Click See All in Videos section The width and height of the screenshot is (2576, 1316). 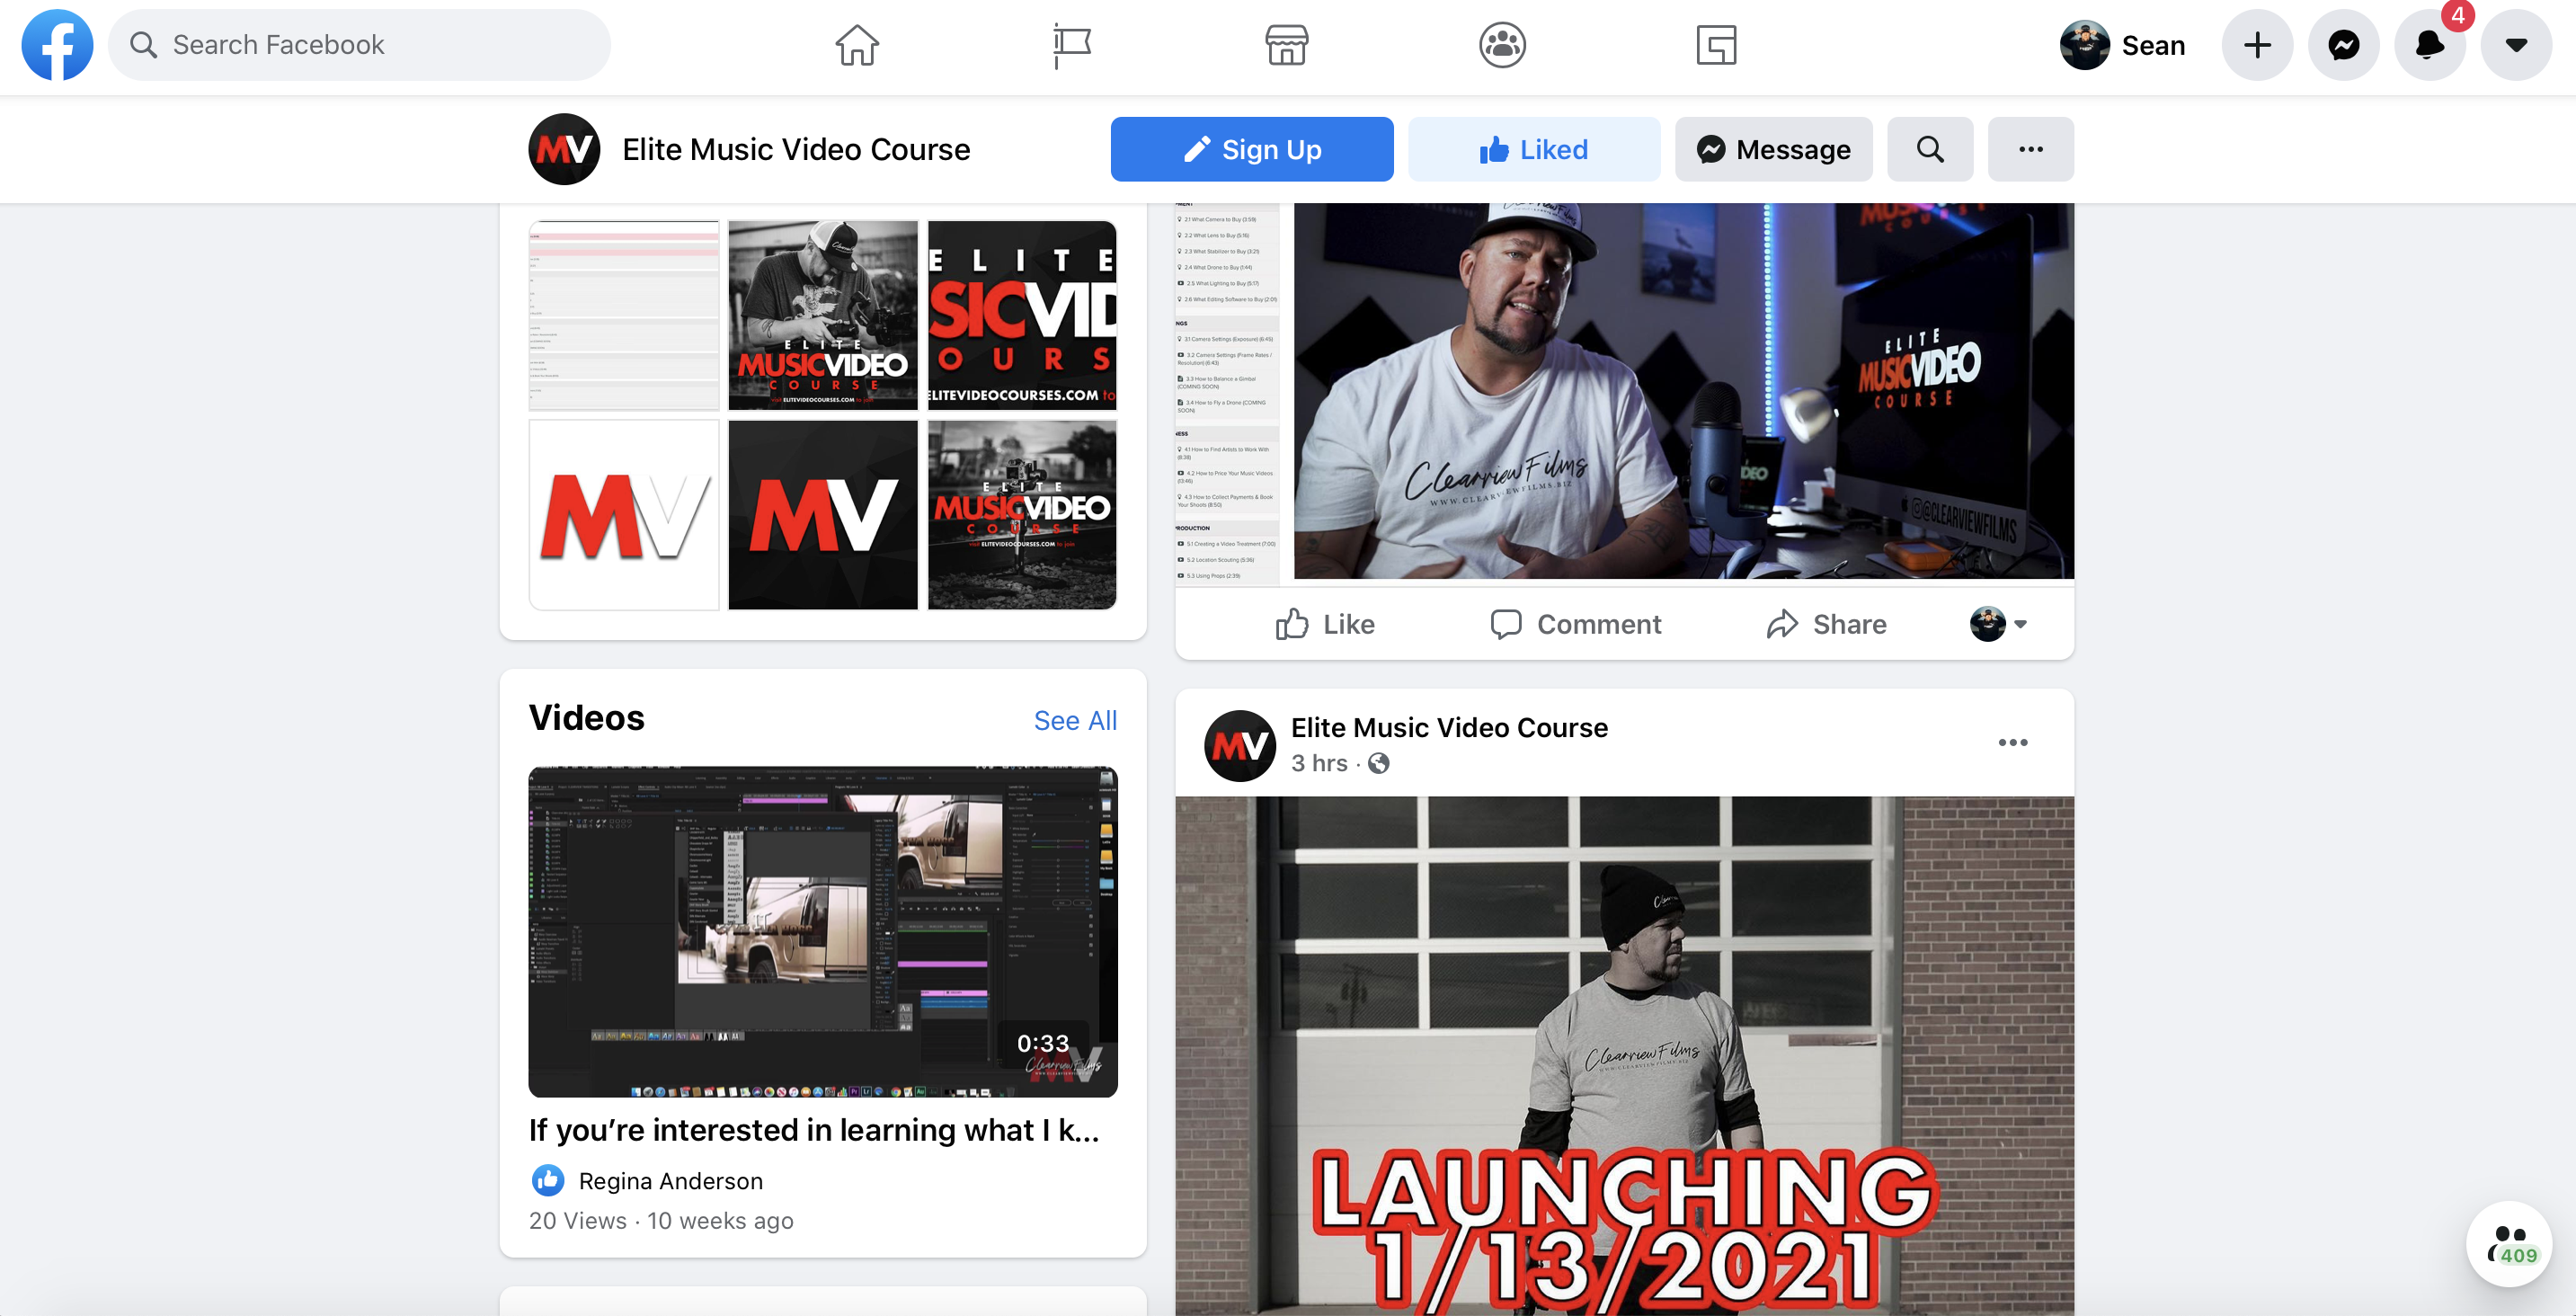pos(1075,720)
